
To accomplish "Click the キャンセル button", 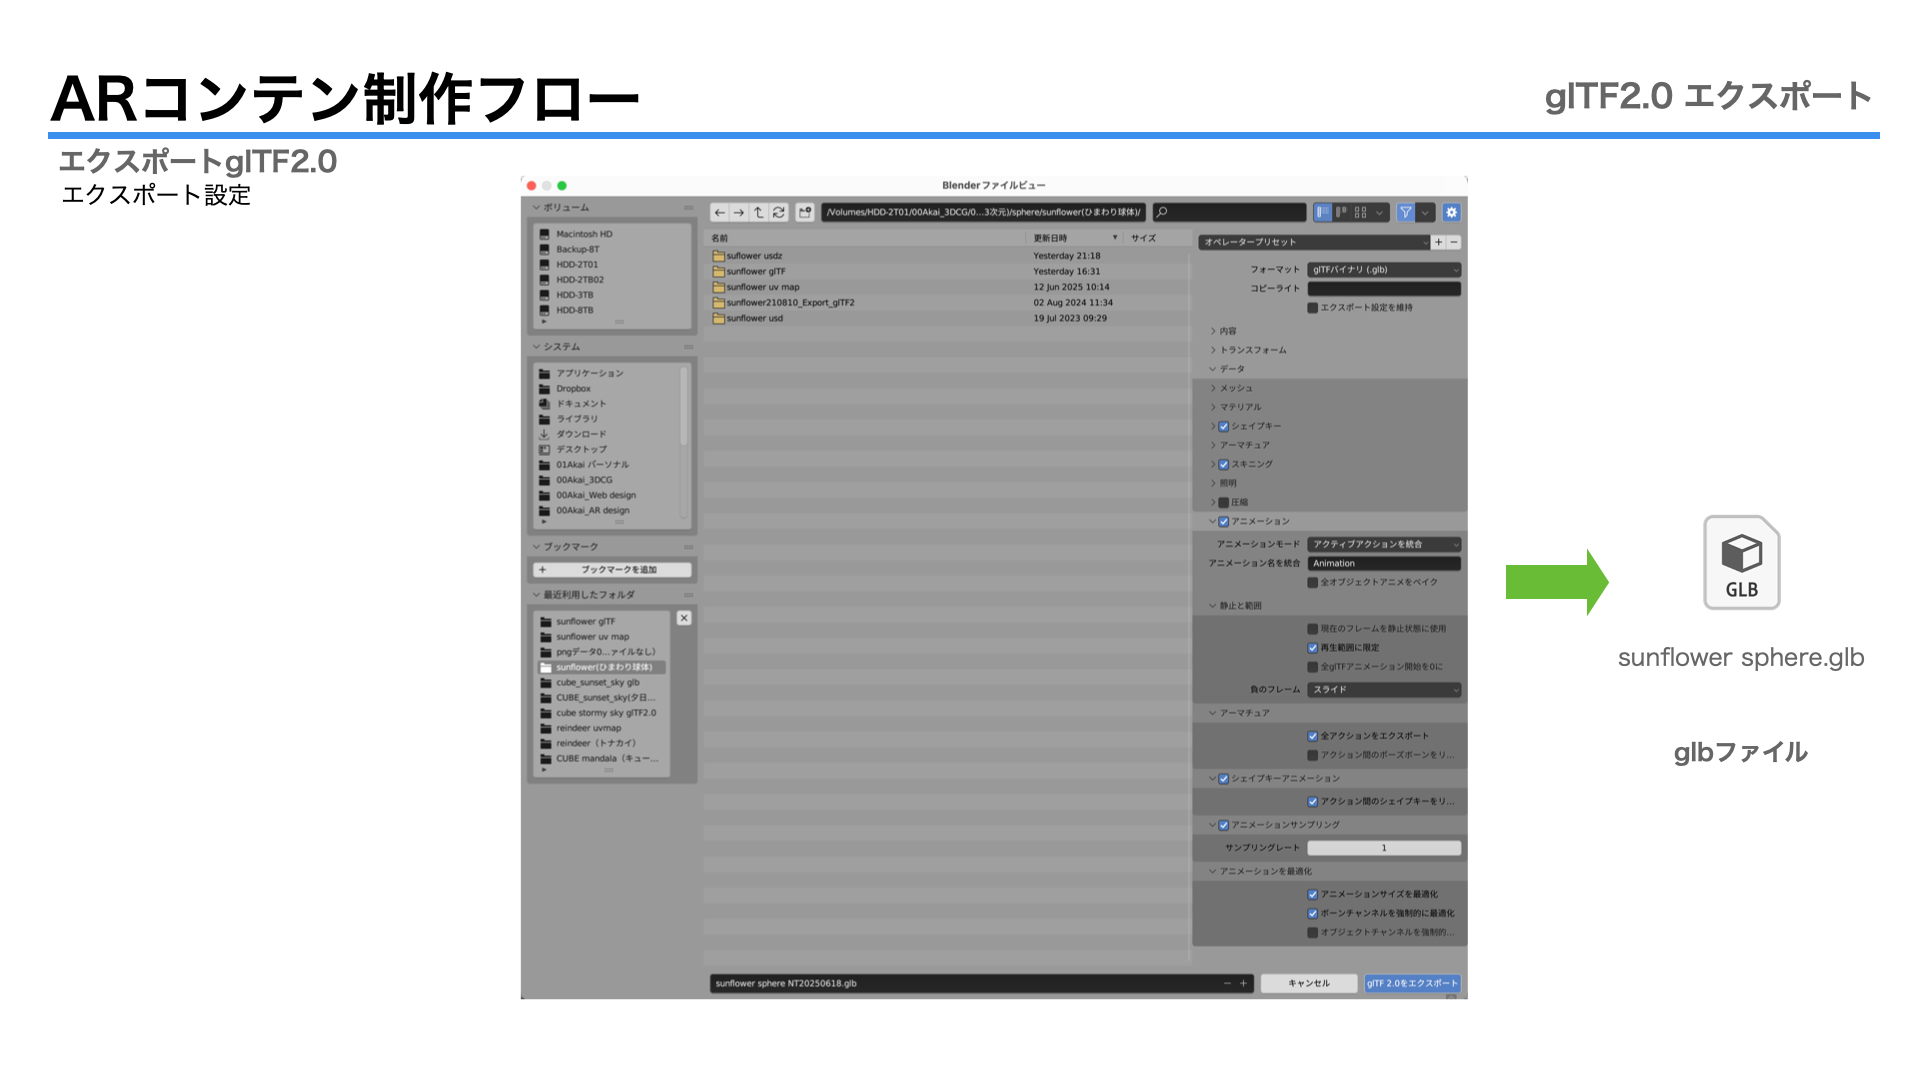I will click(x=1309, y=984).
